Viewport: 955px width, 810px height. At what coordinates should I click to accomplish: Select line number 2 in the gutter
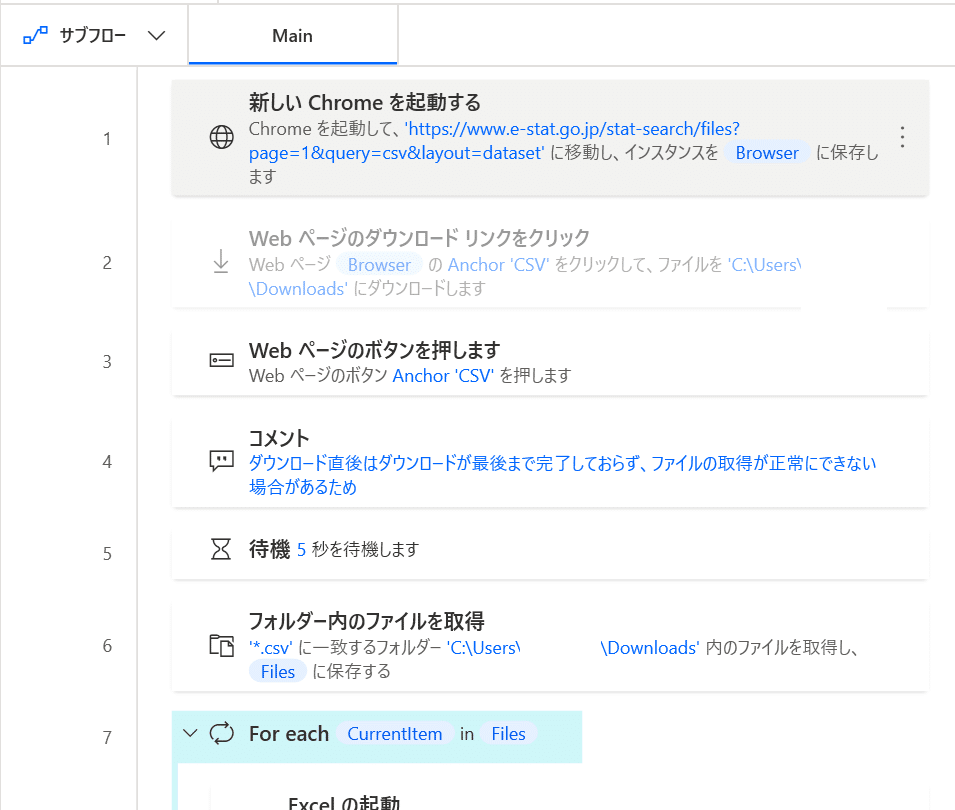coord(107,262)
